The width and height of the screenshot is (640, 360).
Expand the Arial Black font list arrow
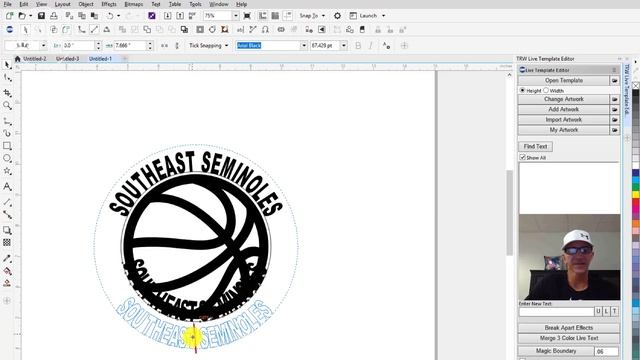[x=304, y=45]
